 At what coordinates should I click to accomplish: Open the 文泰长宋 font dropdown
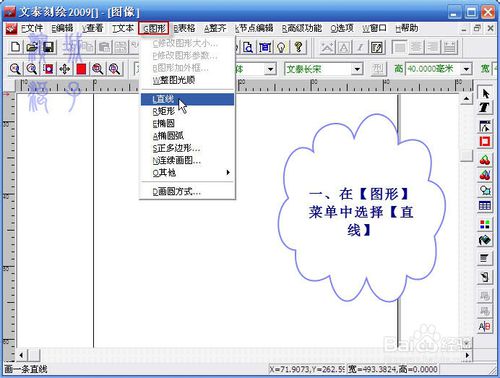click(x=357, y=69)
